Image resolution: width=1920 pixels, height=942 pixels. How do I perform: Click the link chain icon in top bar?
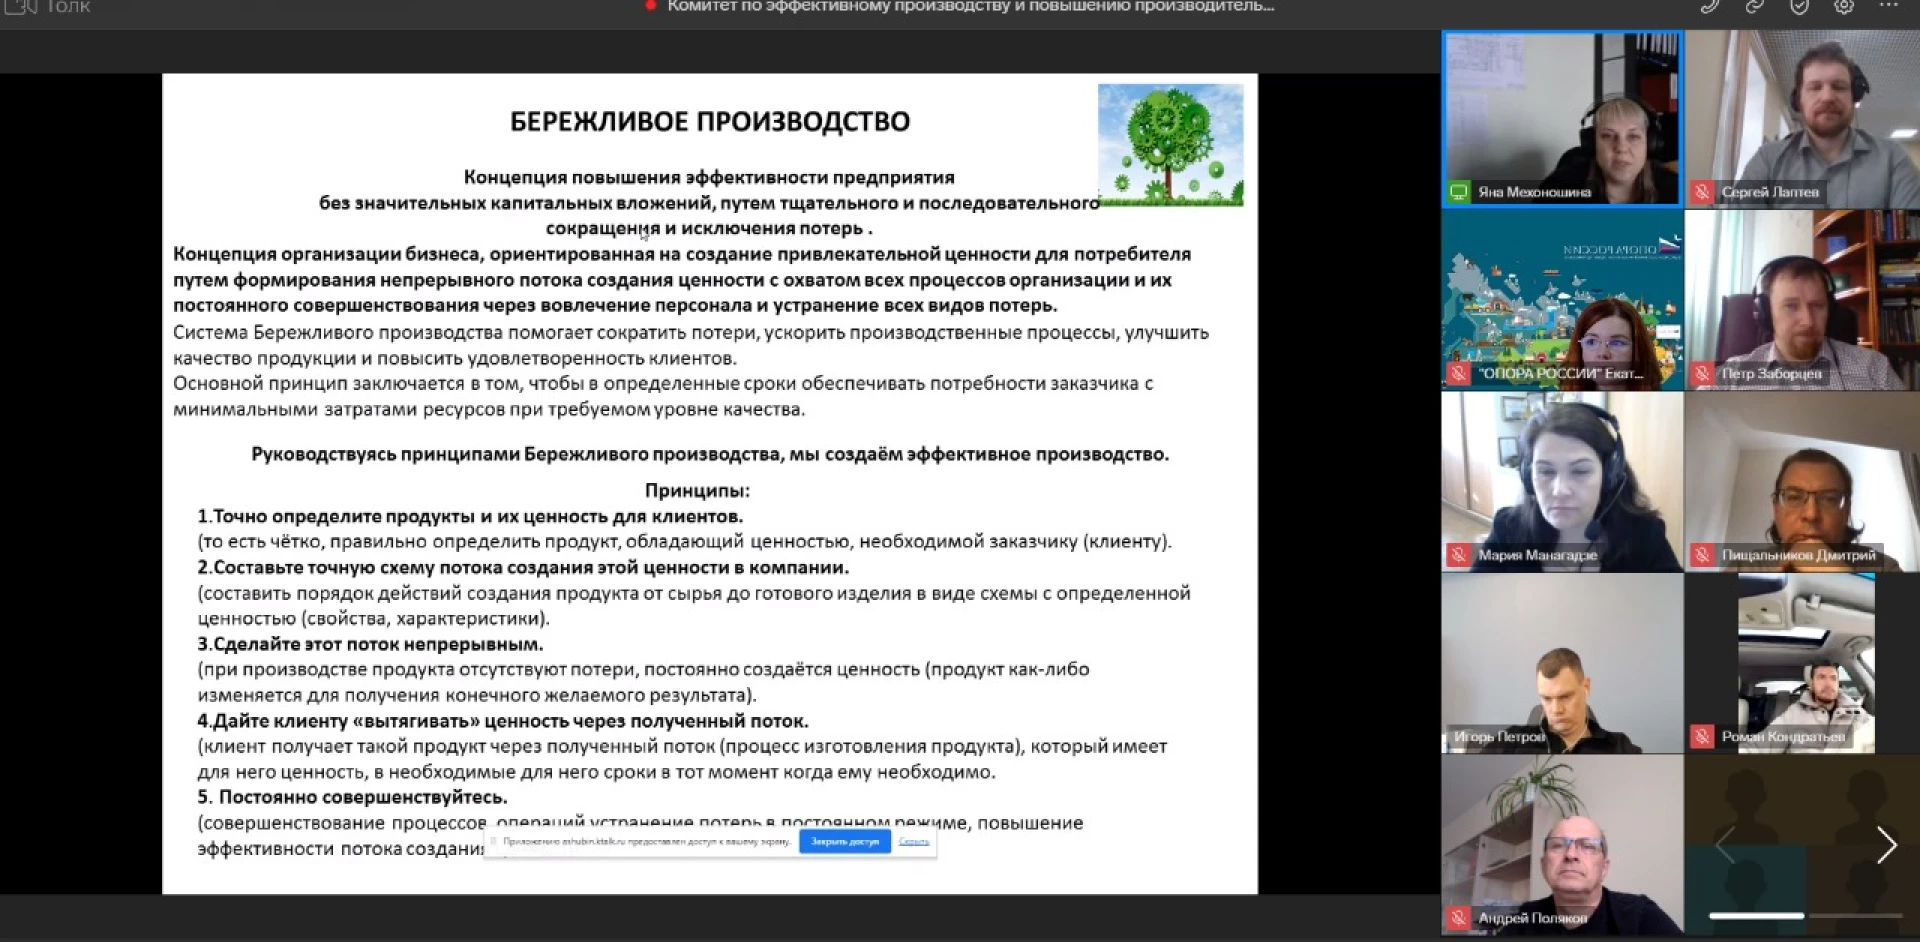(x=1755, y=6)
